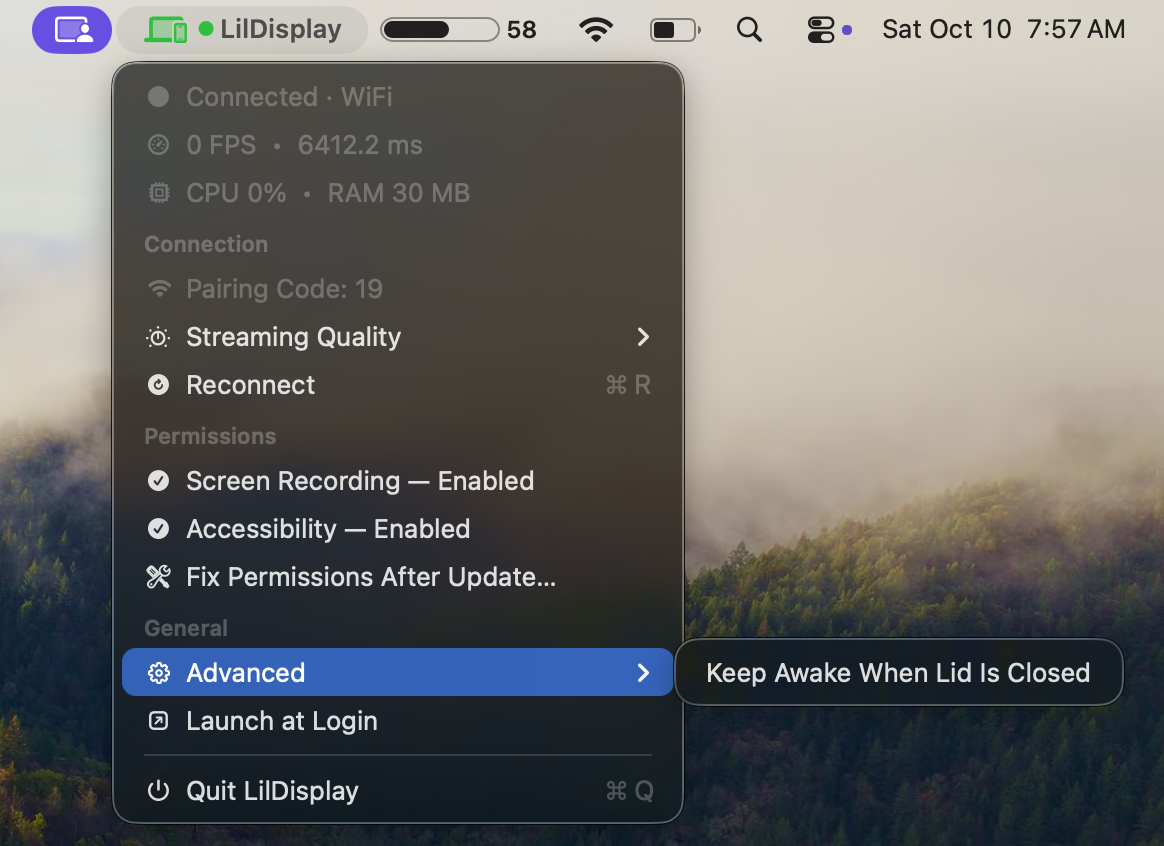Click the Reconnect circular arrow icon
1164x846 pixels.
pyautogui.click(x=158, y=384)
